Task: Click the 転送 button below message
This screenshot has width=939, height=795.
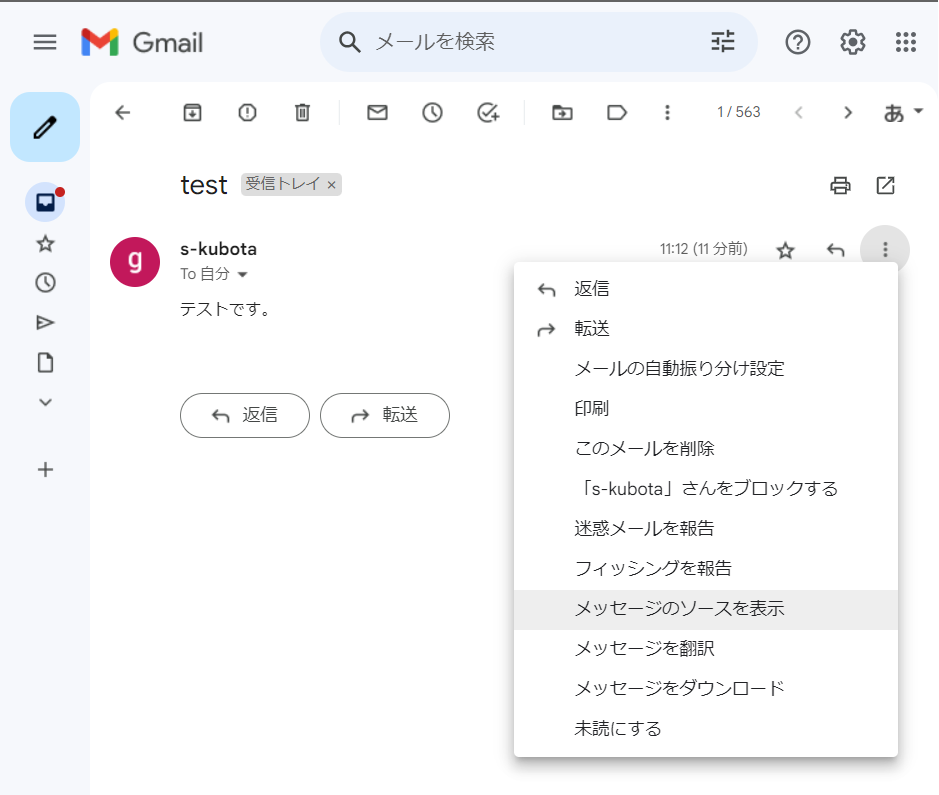Action: [385, 415]
